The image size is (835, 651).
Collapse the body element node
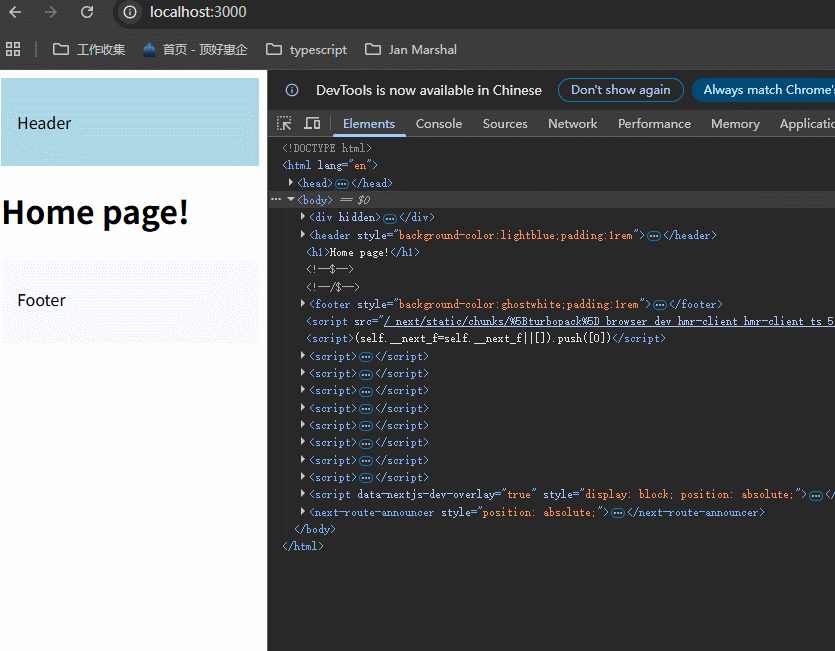(291, 200)
